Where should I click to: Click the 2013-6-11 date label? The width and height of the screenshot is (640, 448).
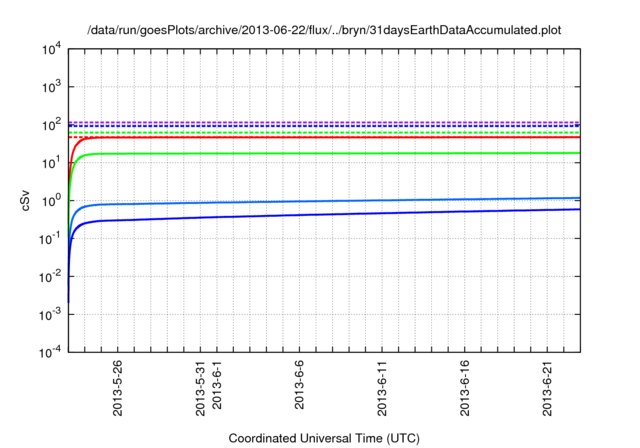382,388
